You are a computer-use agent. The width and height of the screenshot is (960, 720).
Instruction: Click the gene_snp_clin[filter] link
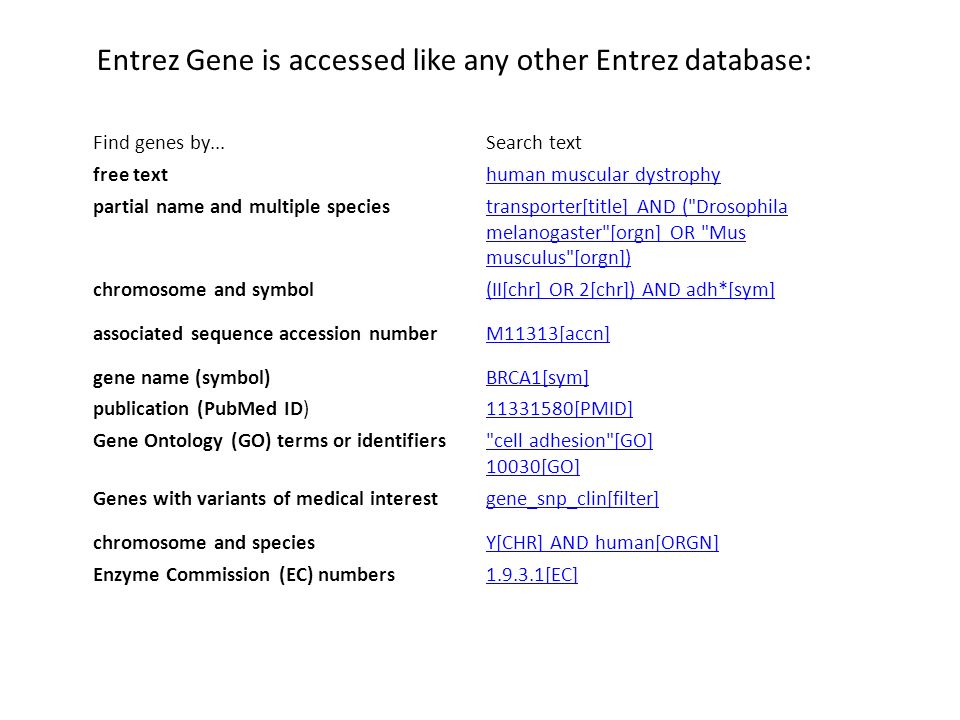pos(572,499)
